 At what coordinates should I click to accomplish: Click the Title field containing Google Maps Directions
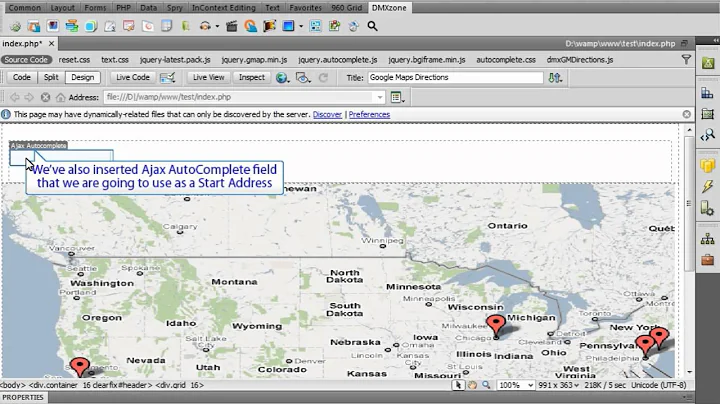coord(455,78)
